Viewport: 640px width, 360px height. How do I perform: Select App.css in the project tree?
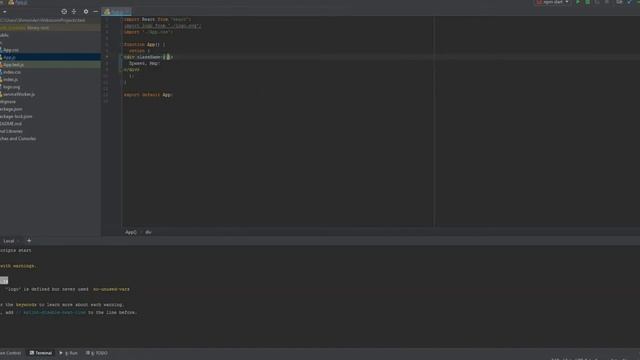tap(11, 50)
